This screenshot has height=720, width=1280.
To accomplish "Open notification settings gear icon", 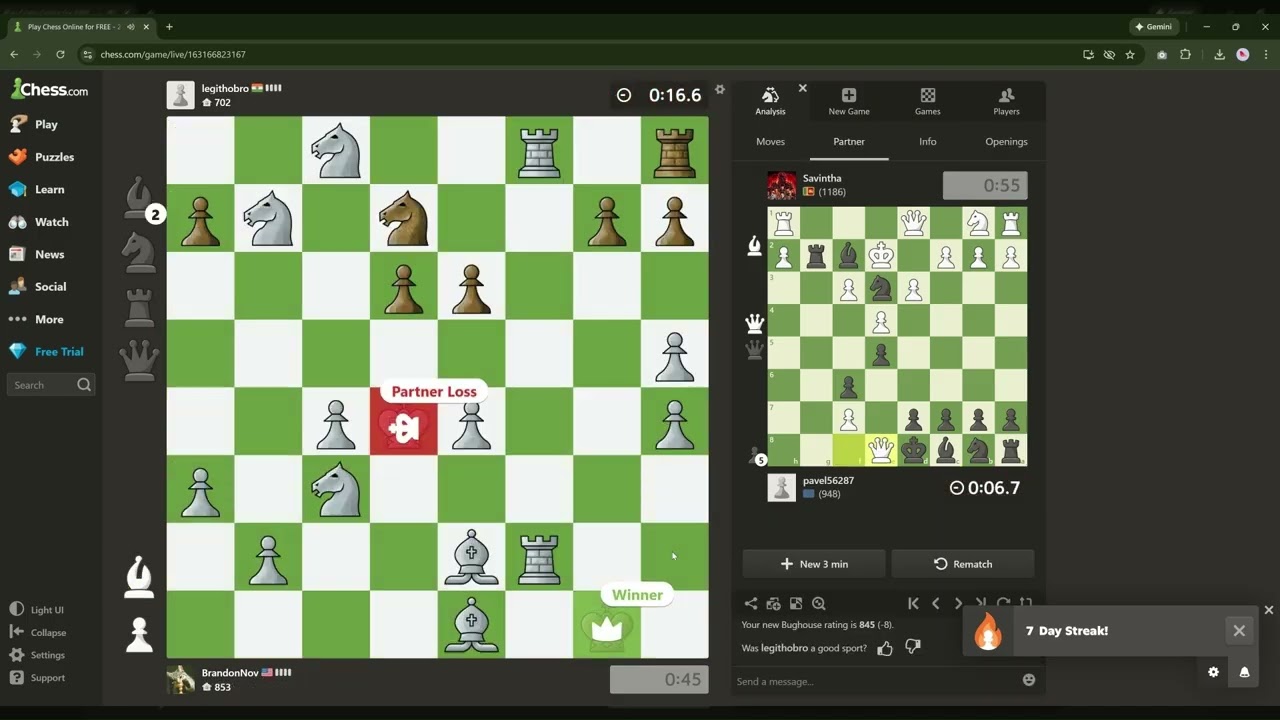I will pyautogui.click(x=1214, y=672).
